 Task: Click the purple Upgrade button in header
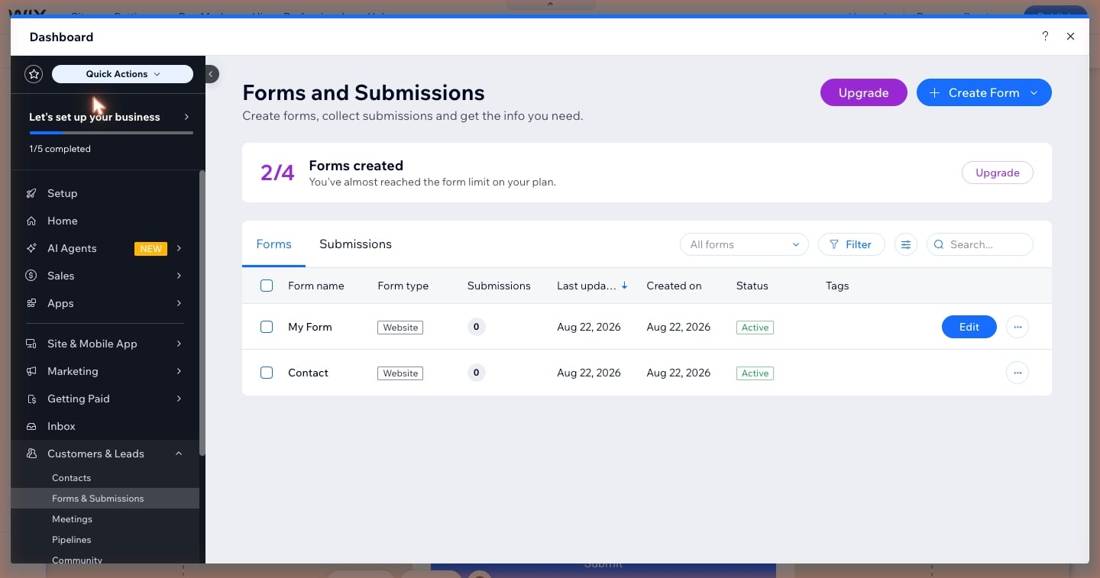[x=864, y=93]
